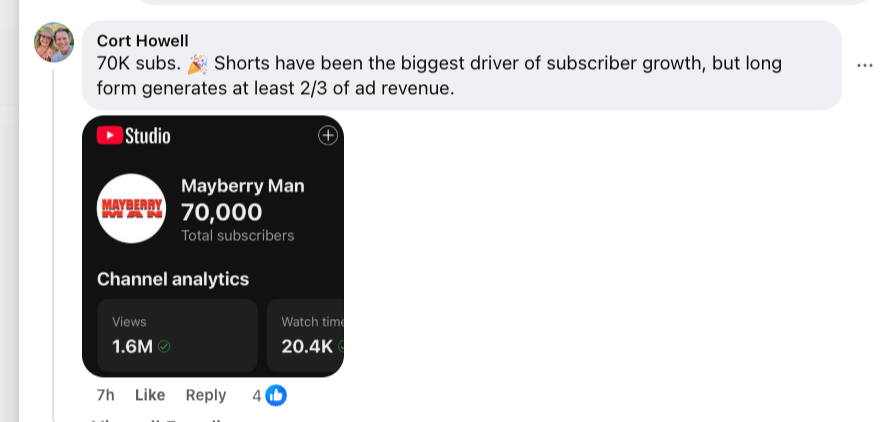Click the green check icon beside 1.6M
Viewport: 884px width, 422px height.
(164, 347)
